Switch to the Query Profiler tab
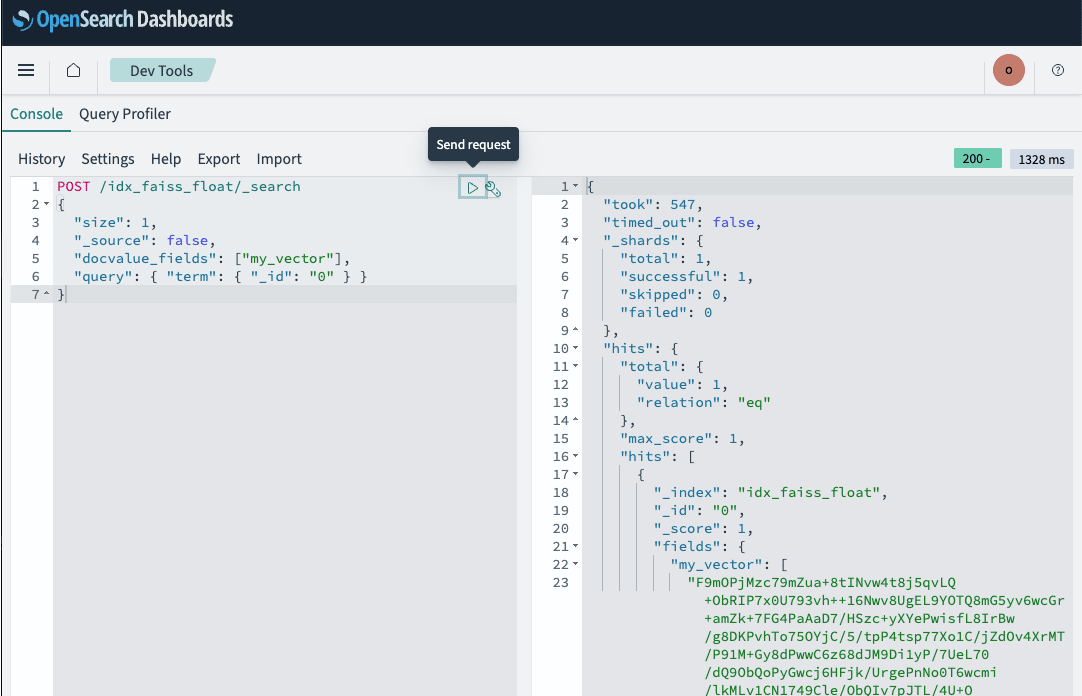This screenshot has height=696, width=1082. [125, 114]
